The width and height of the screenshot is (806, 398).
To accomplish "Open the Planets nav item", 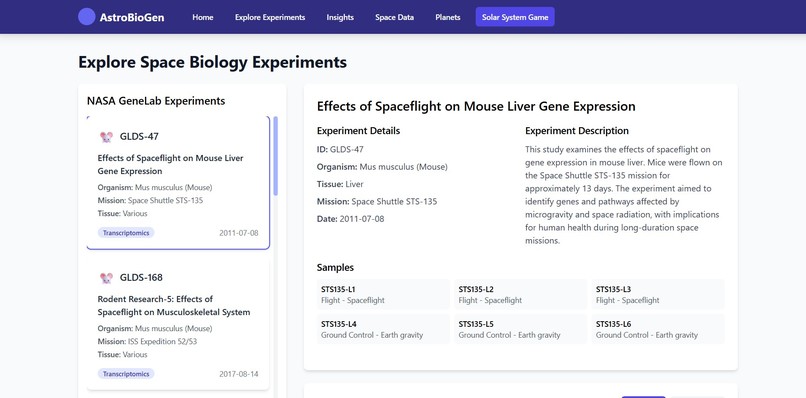I will [x=448, y=17].
